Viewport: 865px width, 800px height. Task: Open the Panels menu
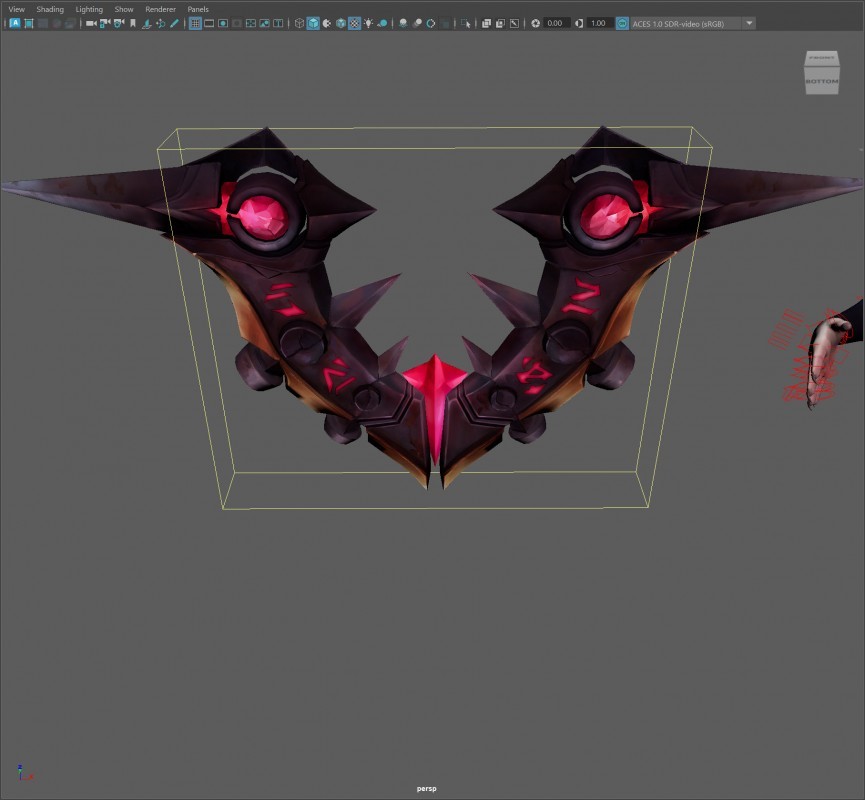pyautogui.click(x=198, y=9)
